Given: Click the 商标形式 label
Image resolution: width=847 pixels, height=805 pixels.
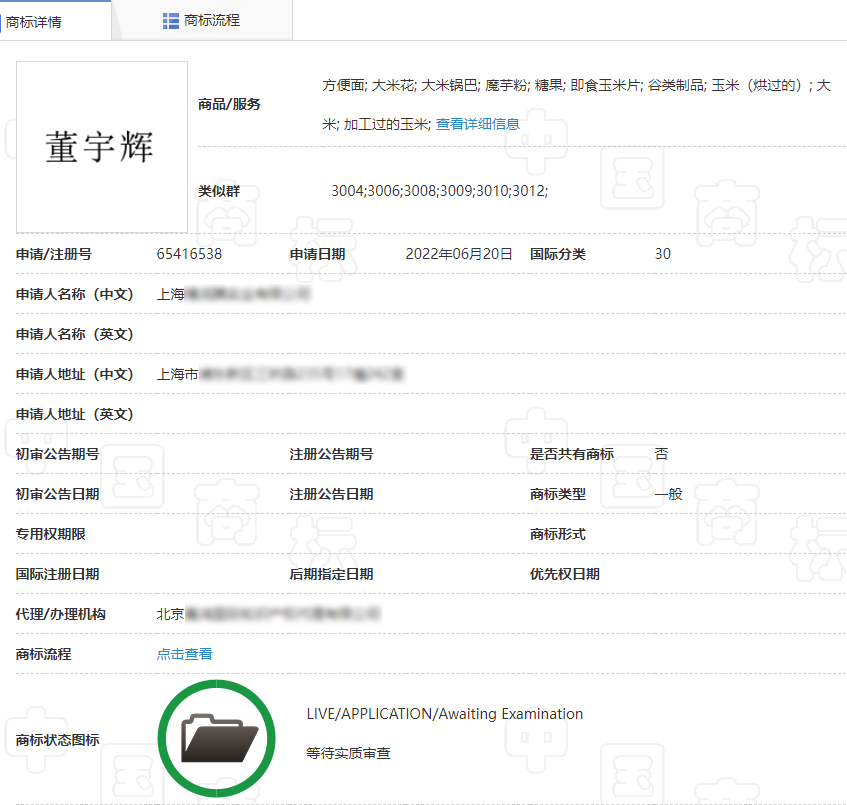Looking at the screenshot, I should (x=557, y=534).
